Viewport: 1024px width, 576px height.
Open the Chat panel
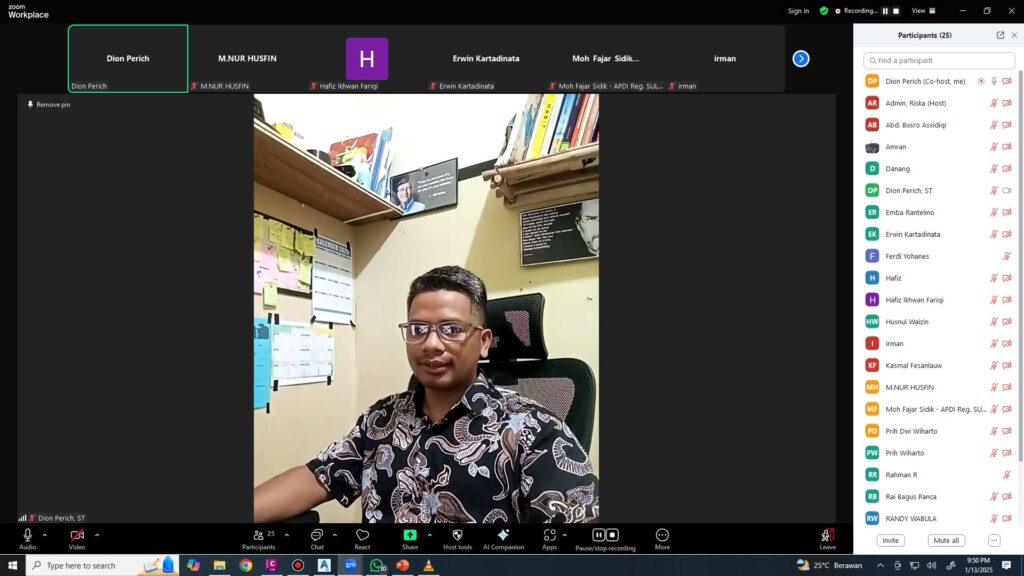click(x=317, y=536)
